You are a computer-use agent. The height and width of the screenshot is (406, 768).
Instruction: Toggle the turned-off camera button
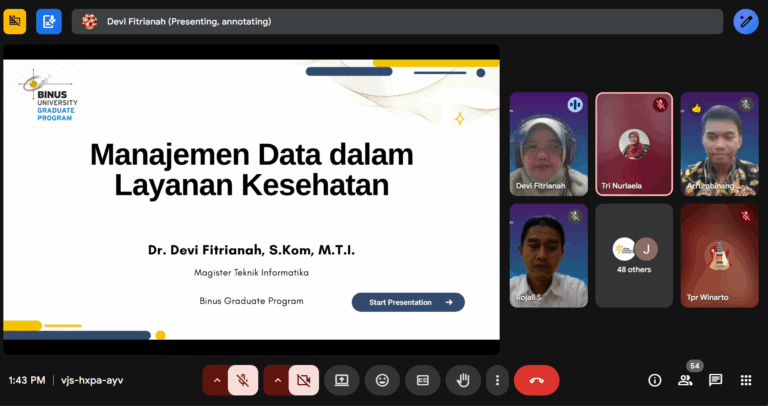tap(304, 380)
